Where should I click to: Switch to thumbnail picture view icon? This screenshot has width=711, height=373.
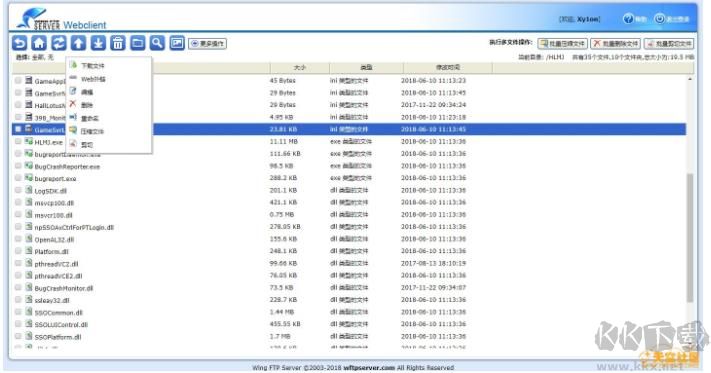[177, 43]
